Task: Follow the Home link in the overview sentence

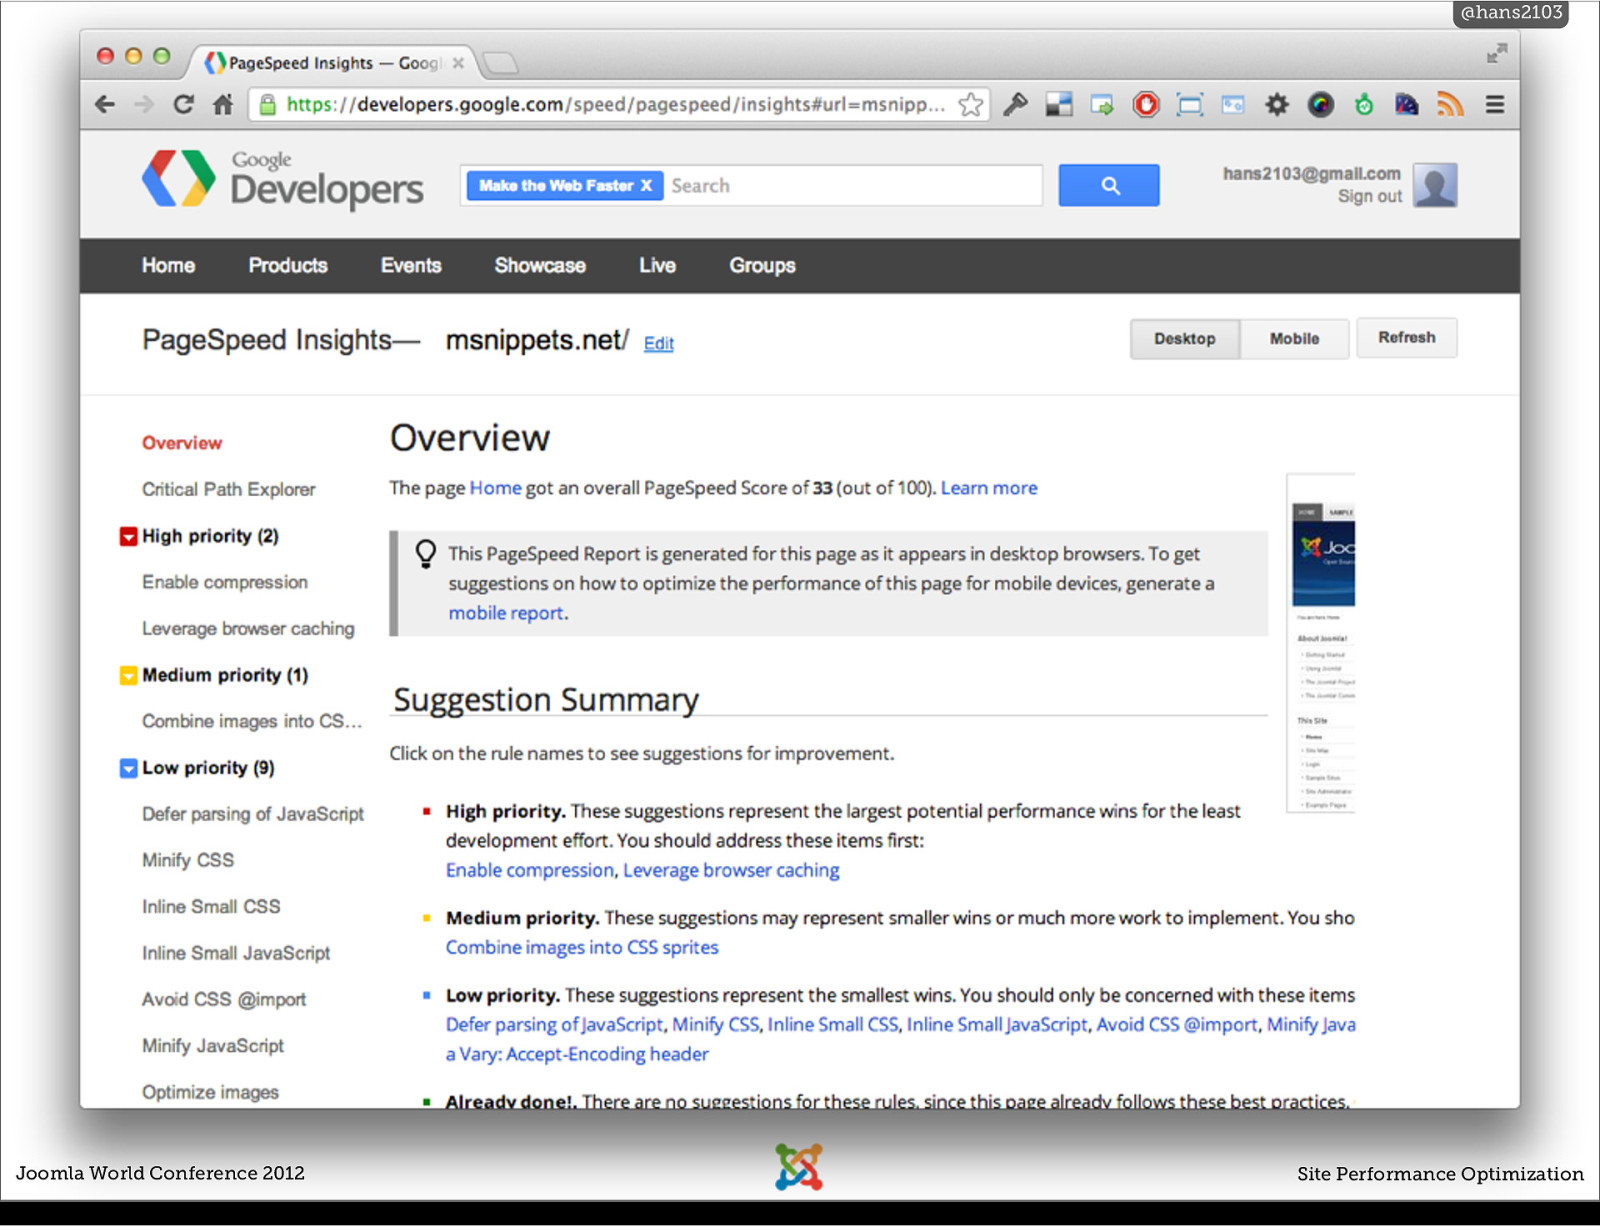Action: point(495,488)
